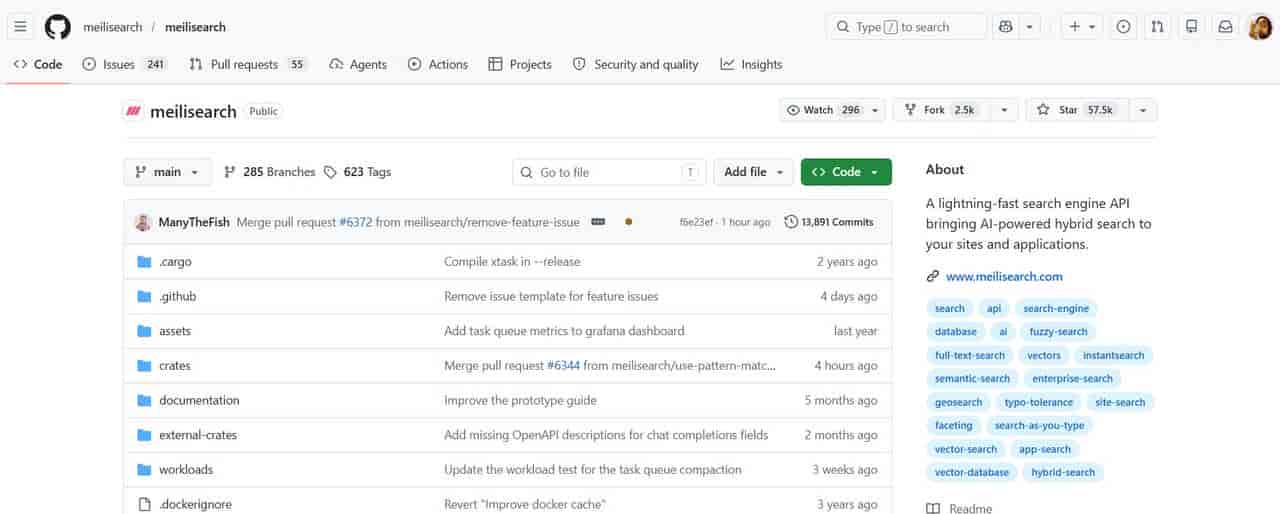Open Copilot dropdown arrow beside chat icon
1280x514 pixels.
(1030, 27)
